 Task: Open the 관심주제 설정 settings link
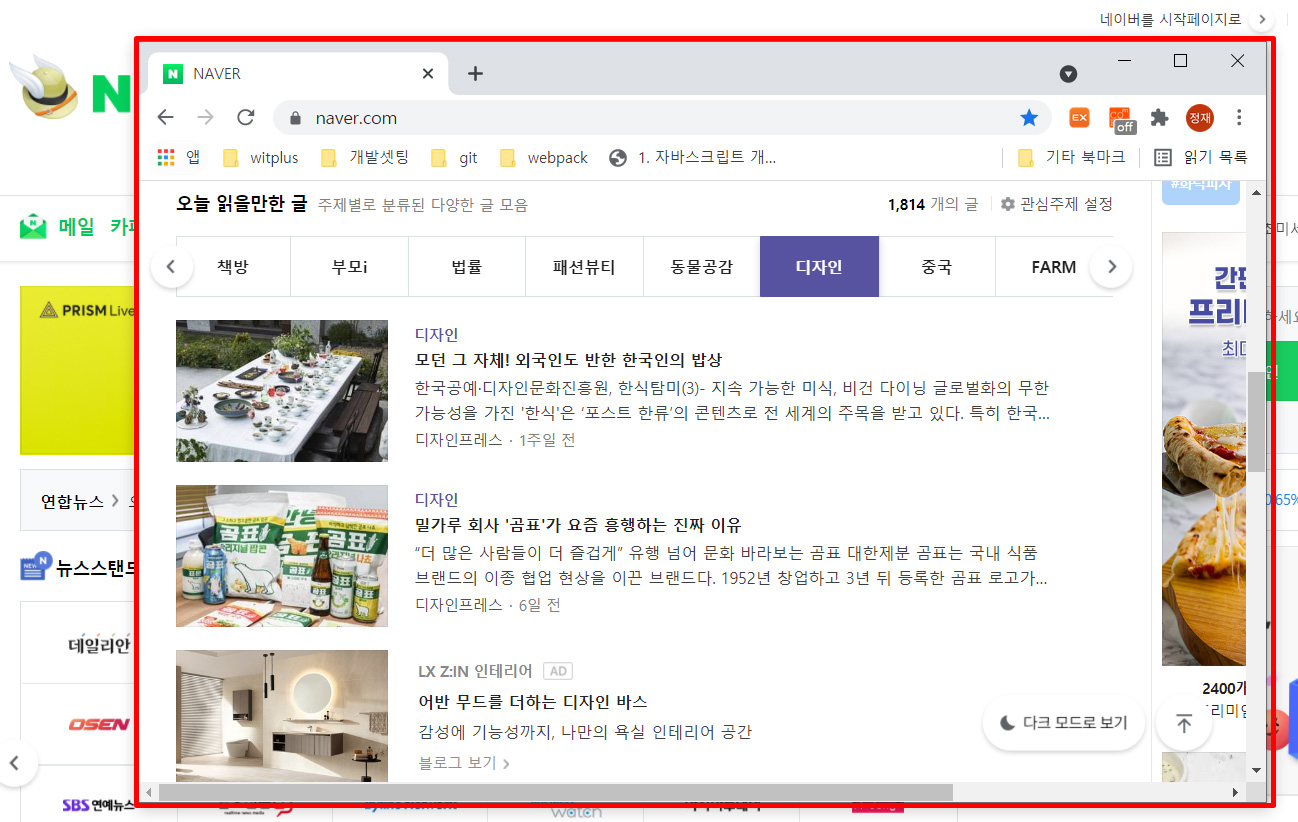(x=1056, y=204)
